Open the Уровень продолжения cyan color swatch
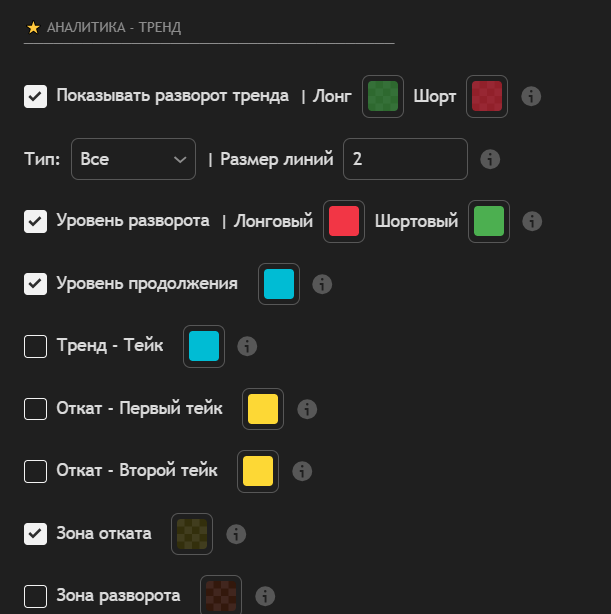611x614 pixels. (x=279, y=284)
